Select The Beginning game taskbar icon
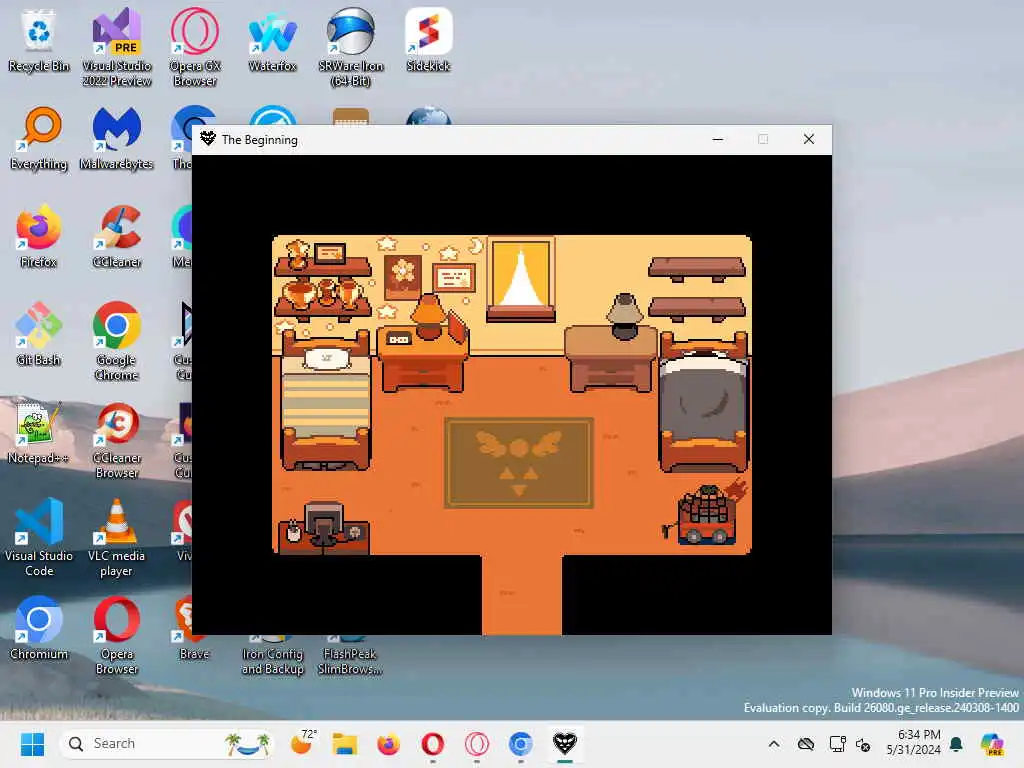This screenshot has height=768, width=1024. tap(565, 743)
